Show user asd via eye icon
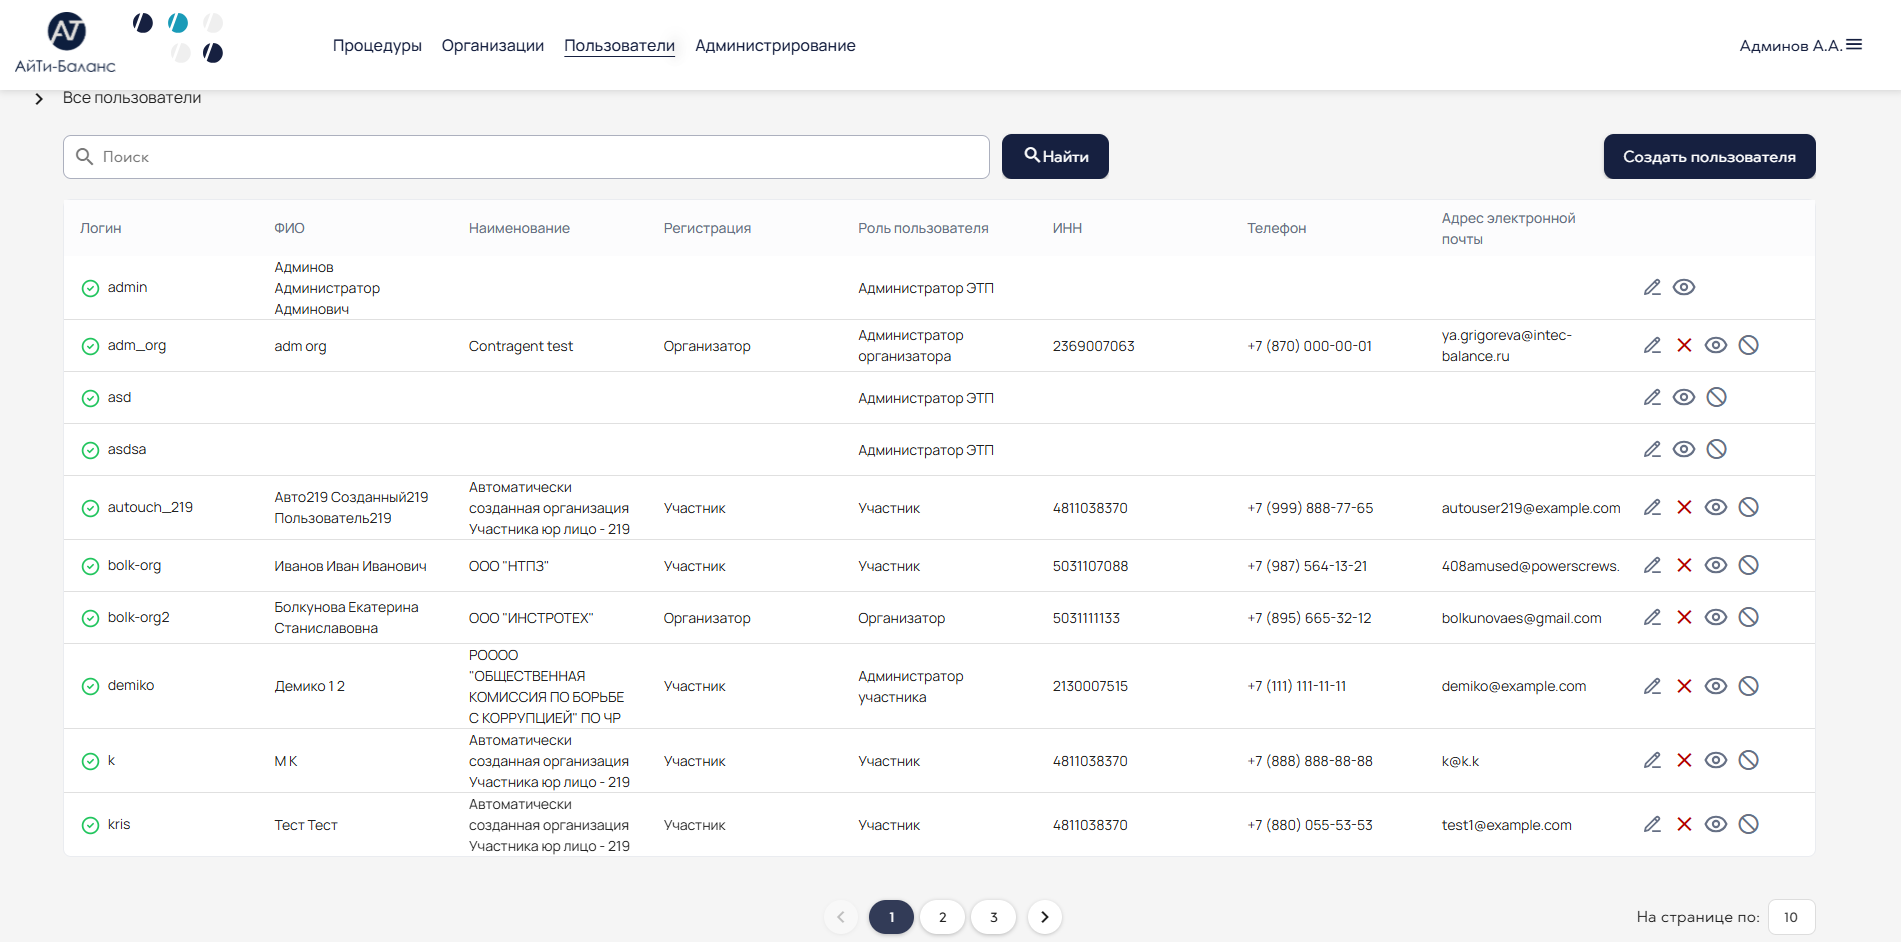This screenshot has height=942, width=1901. [x=1685, y=397]
